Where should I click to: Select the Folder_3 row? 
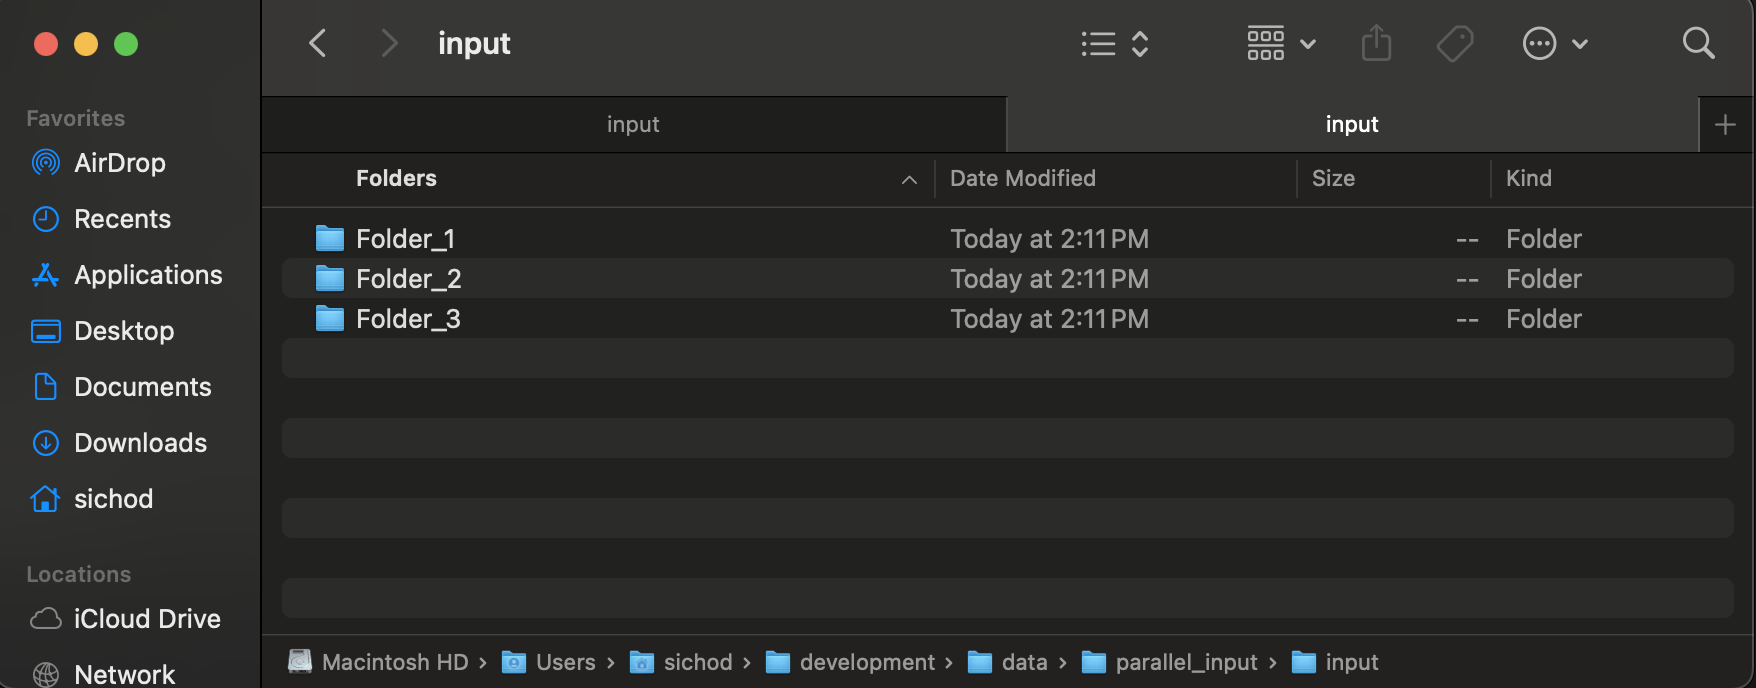click(1007, 318)
